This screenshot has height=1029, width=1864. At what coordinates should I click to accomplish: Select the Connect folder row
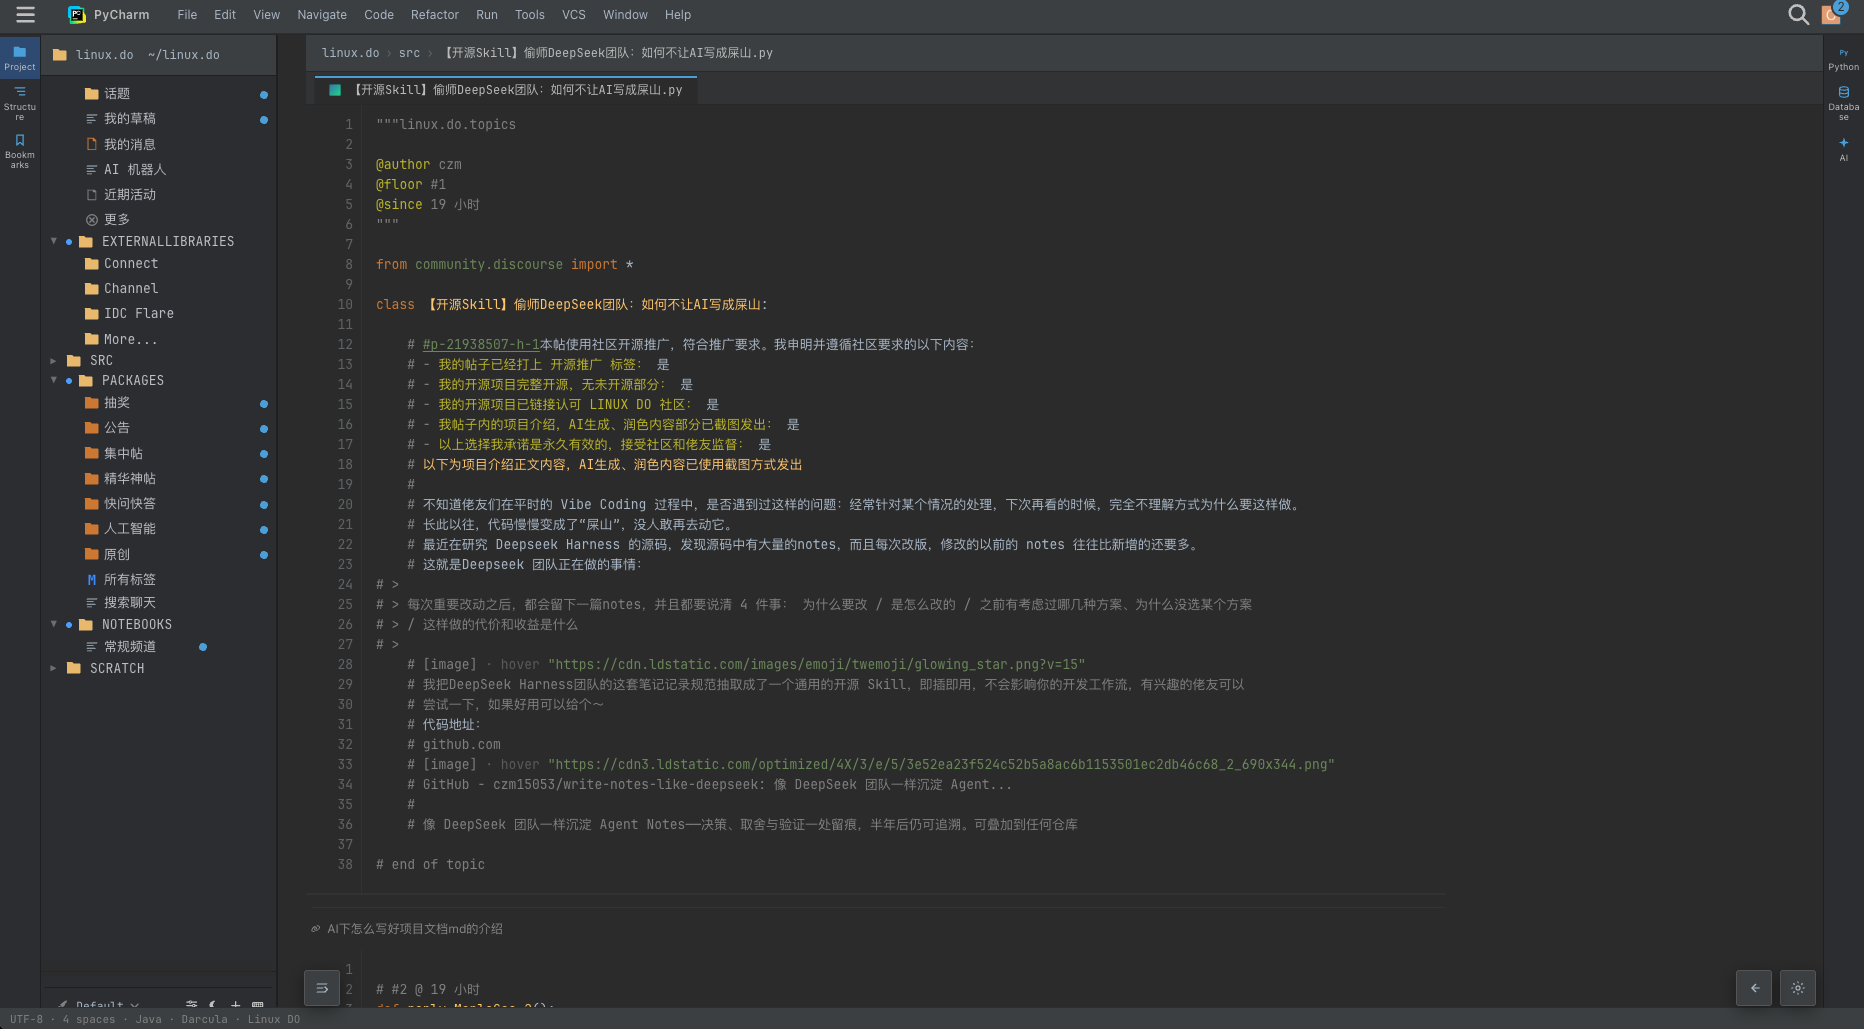click(159, 264)
